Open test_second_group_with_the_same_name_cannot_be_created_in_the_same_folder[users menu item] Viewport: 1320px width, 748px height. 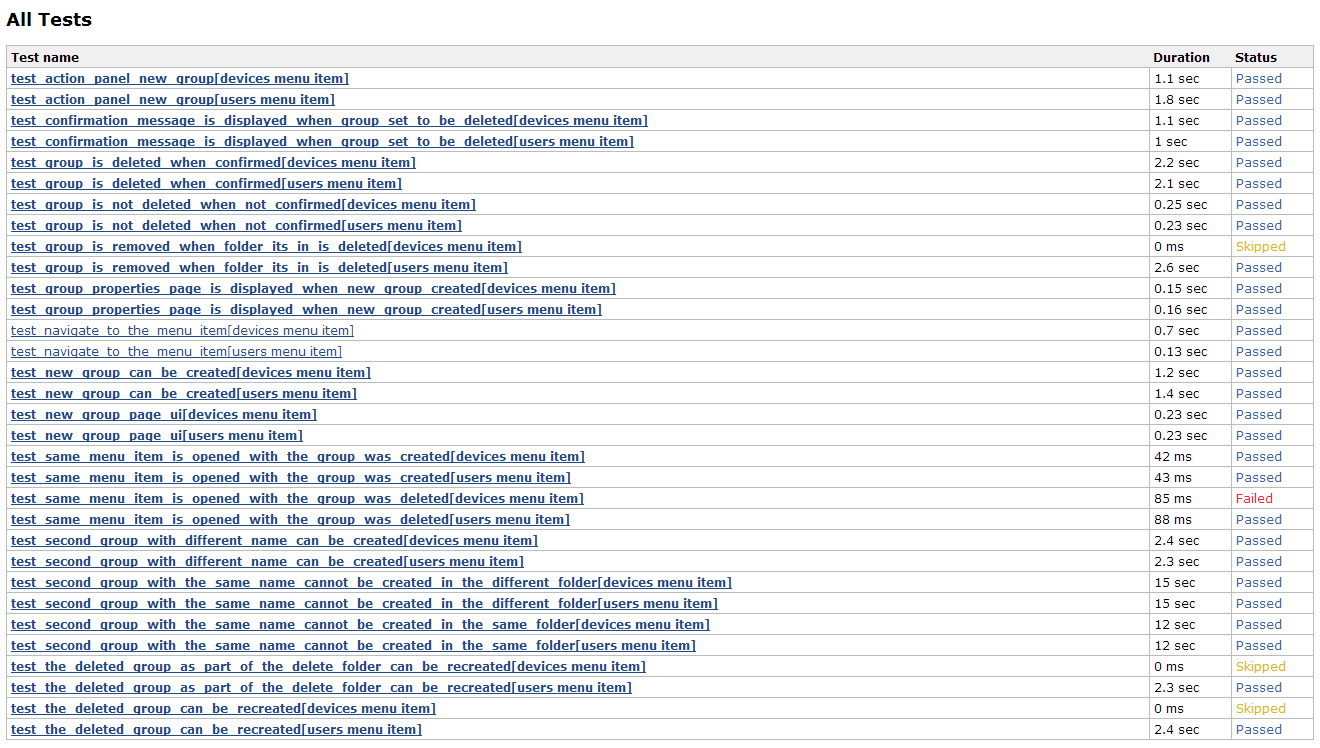tap(353, 646)
